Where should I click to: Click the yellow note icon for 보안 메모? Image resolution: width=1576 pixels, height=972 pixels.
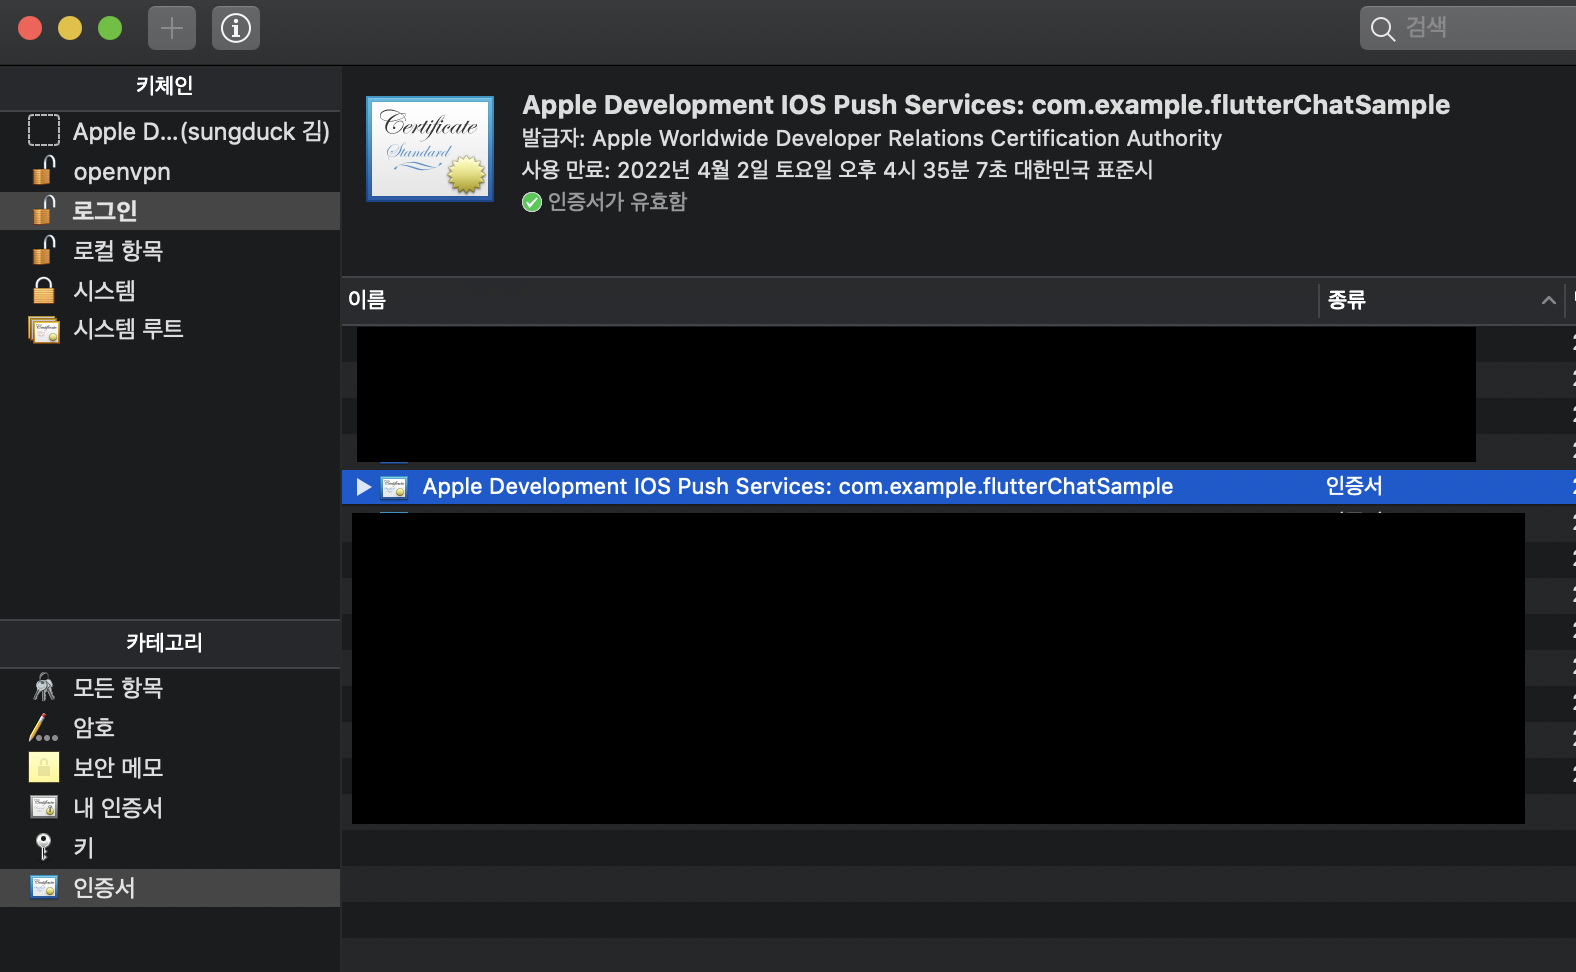44,767
